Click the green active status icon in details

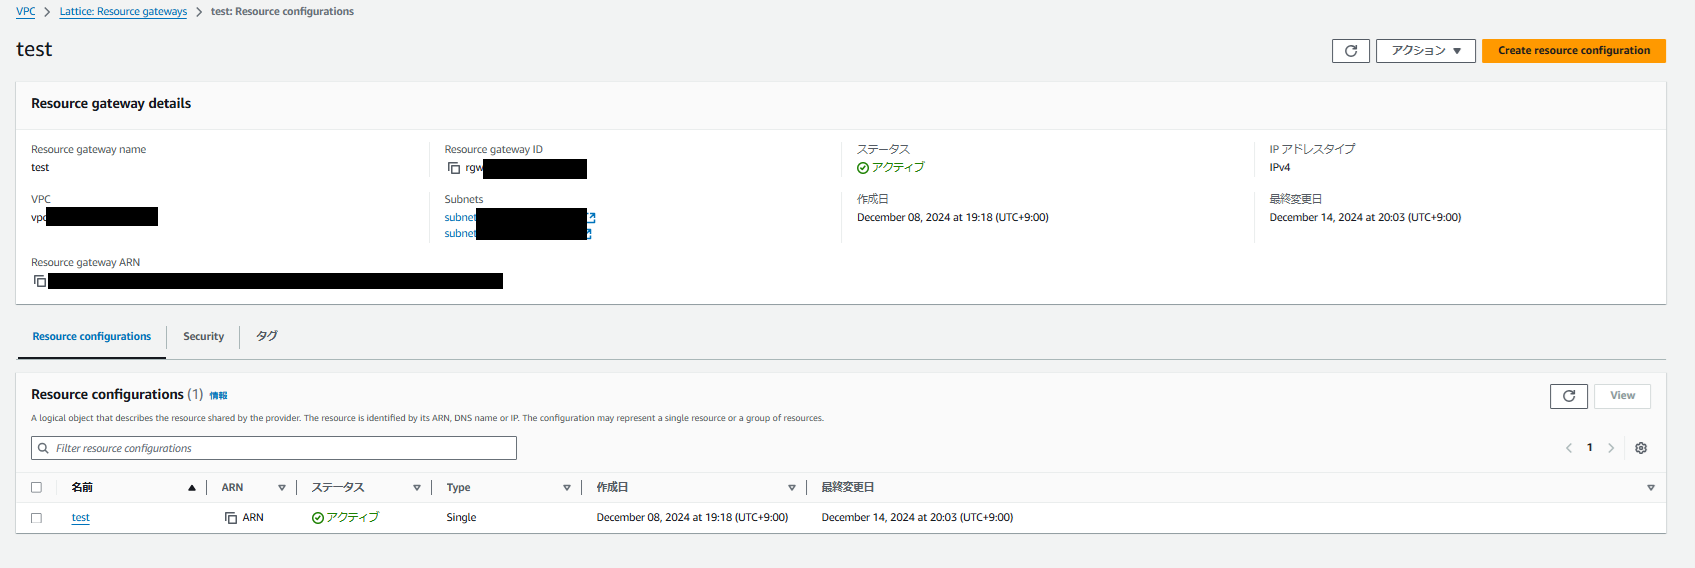pyautogui.click(x=863, y=168)
